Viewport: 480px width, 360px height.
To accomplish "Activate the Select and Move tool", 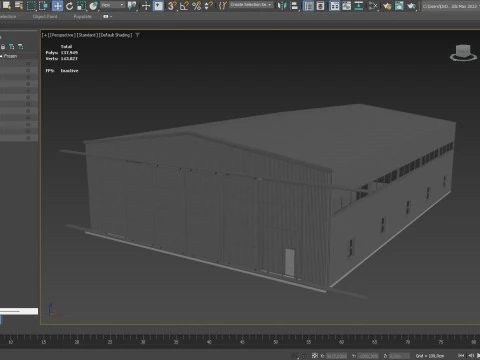I will [57, 6].
